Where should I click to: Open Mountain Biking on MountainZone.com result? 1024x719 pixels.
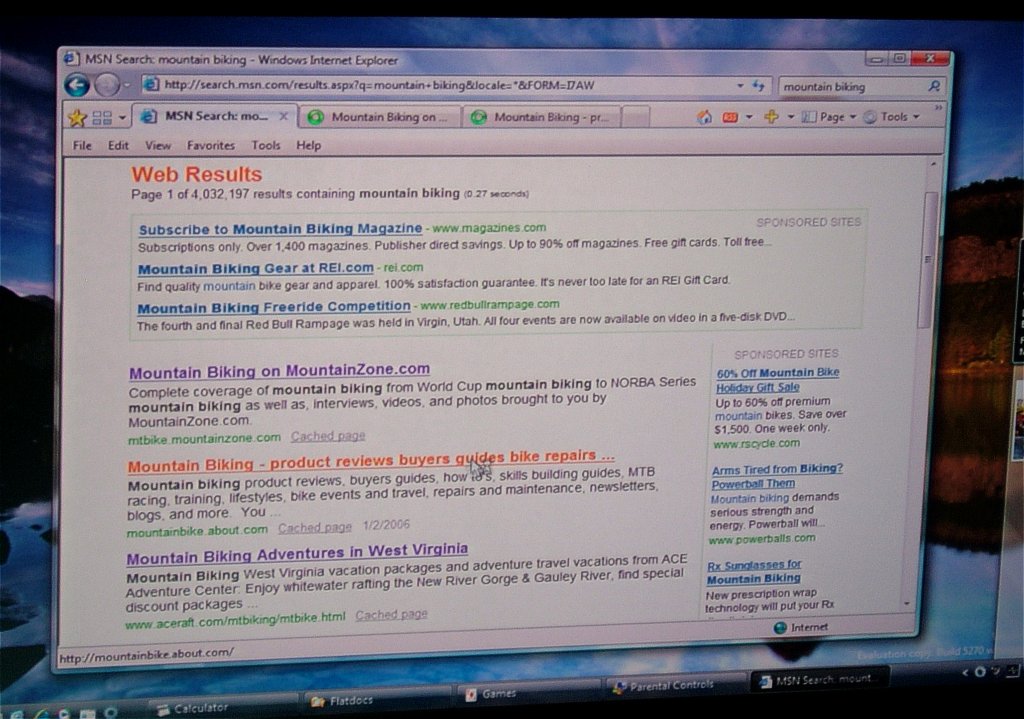click(279, 370)
